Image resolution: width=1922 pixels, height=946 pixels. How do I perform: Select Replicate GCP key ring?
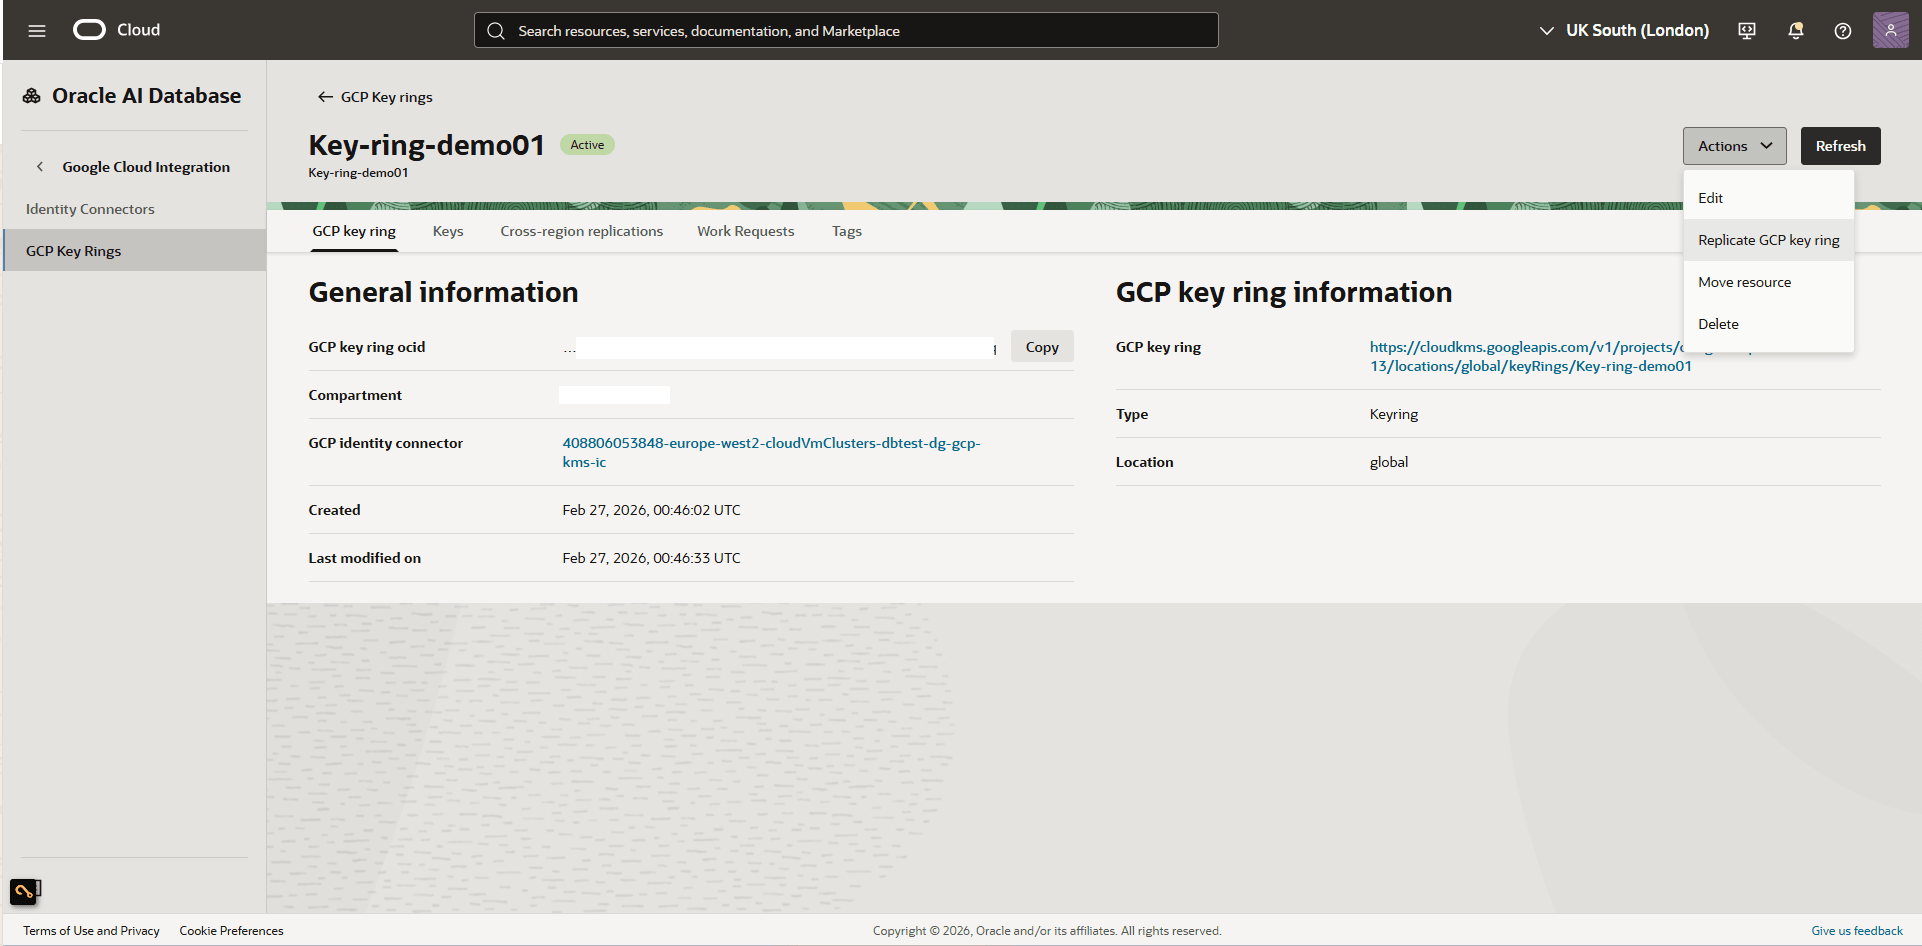point(1768,240)
